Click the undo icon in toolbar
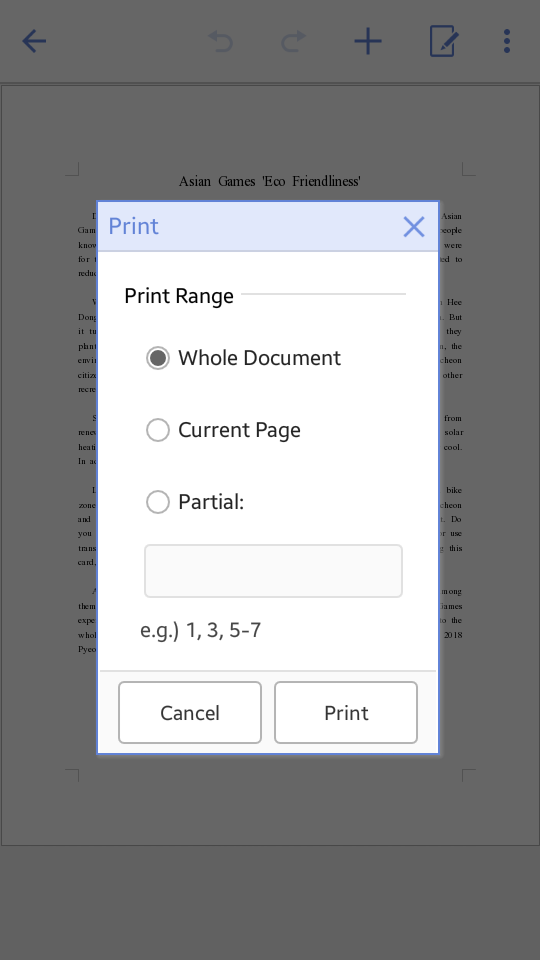Image resolution: width=540 pixels, height=960 pixels. [x=220, y=42]
